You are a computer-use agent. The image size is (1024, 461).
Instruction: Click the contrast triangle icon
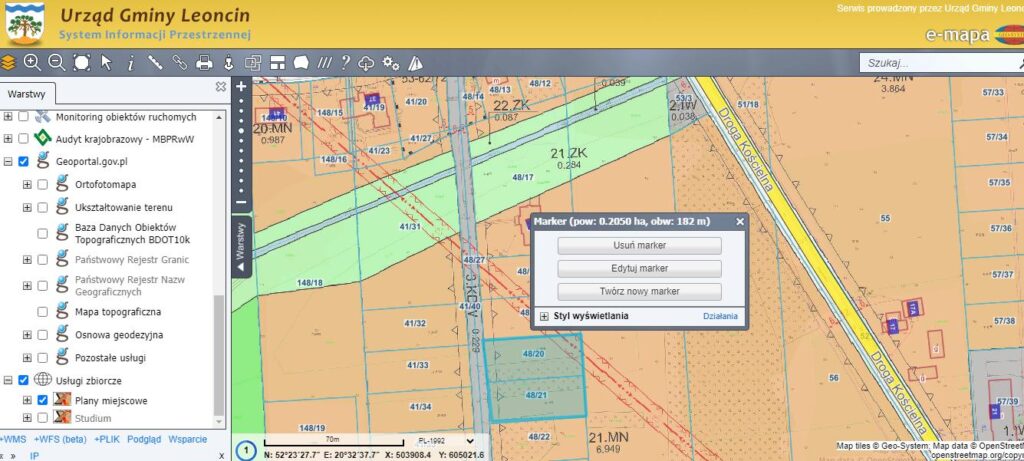click(x=415, y=63)
